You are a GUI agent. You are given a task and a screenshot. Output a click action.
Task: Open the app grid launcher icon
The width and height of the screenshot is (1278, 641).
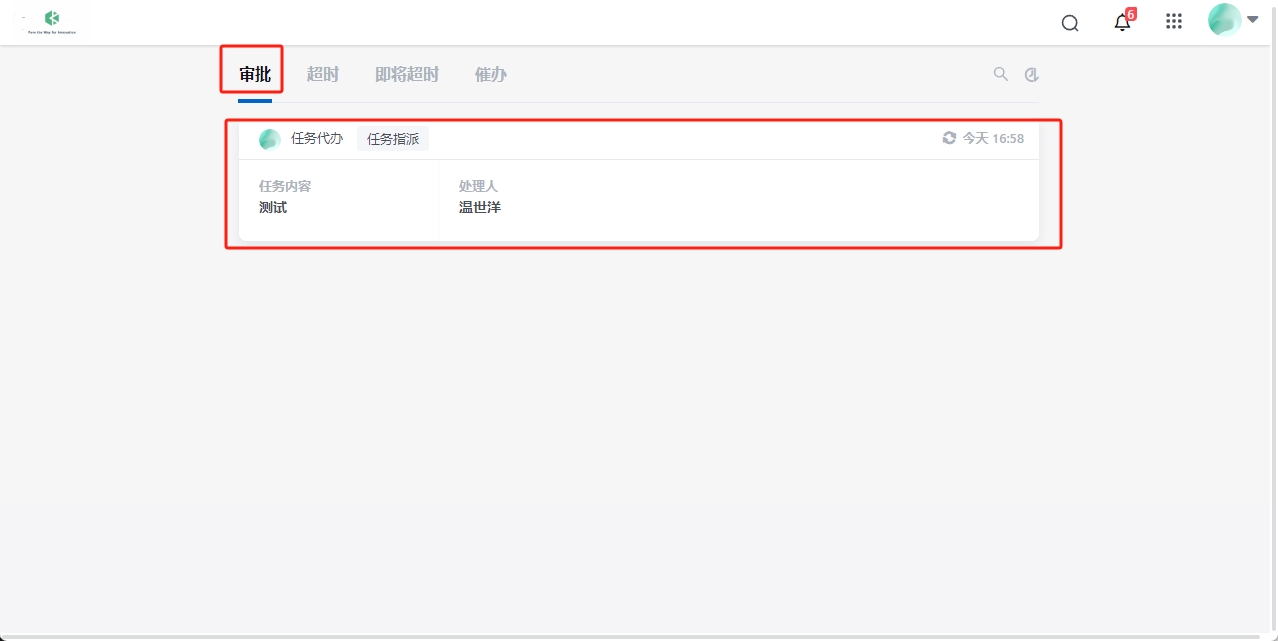[1173, 21]
